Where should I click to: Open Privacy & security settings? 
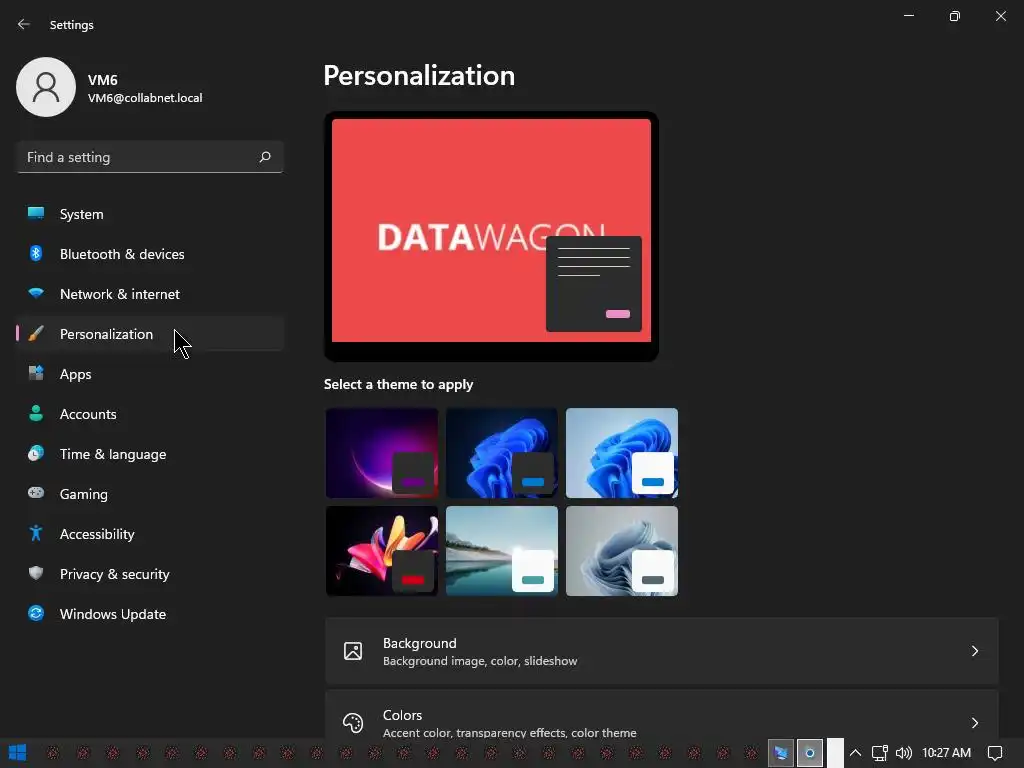click(x=150, y=574)
